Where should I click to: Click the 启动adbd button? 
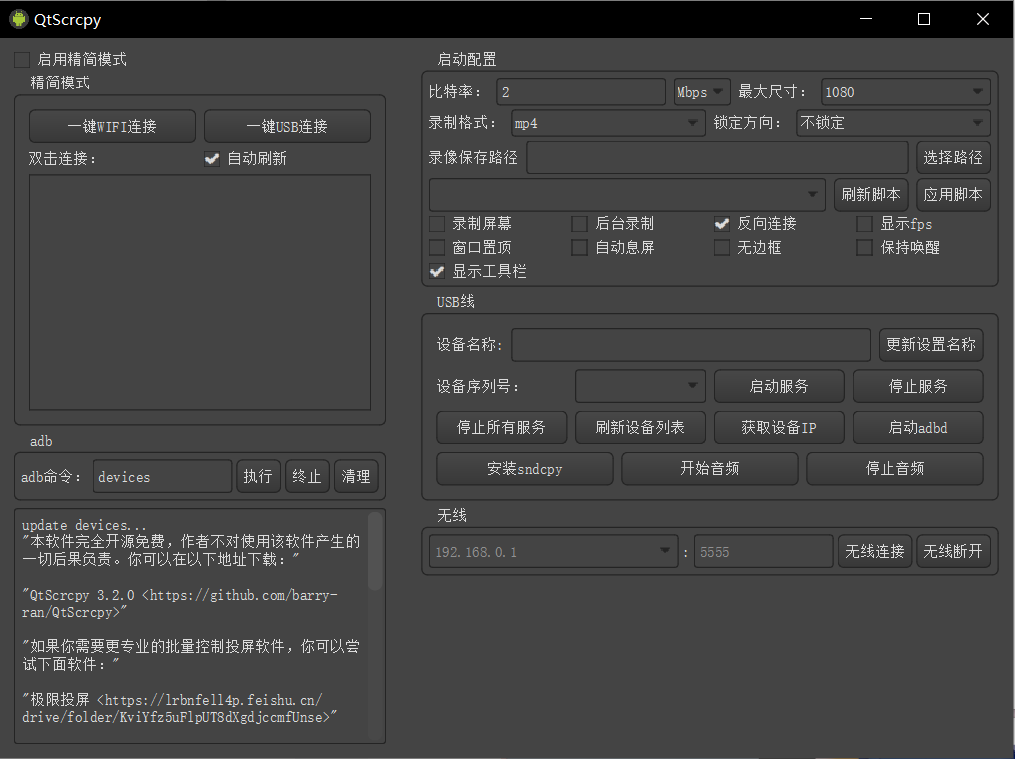point(918,427)
